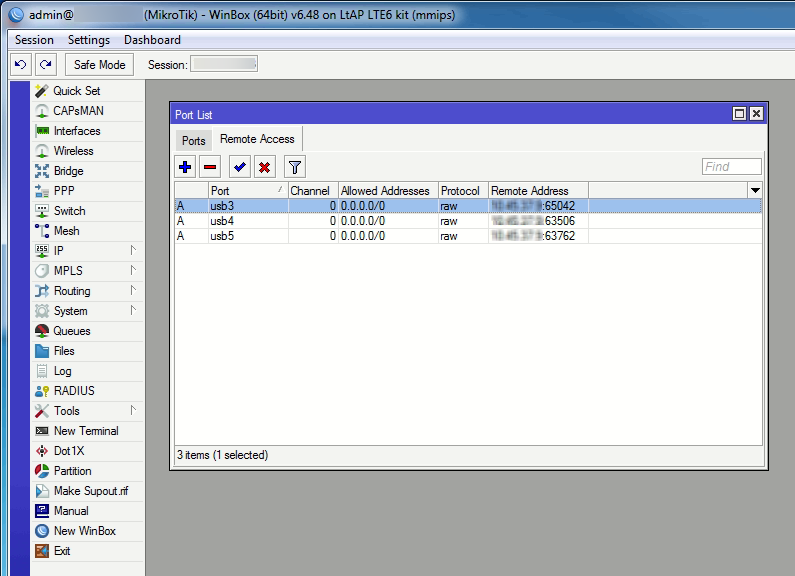Open the Settings menu
The image size is (795, 576).
point(89,40)
